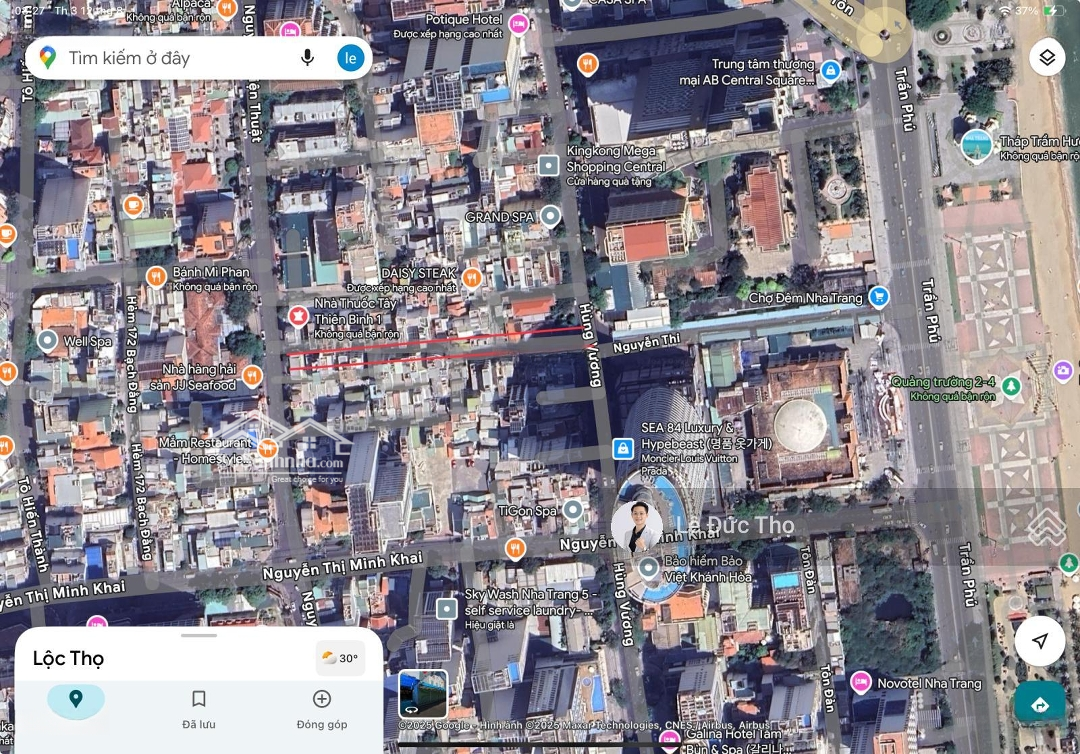Tap the 30° weather chip
This screenshot has width=1080, height=754.
(x=340, y=658)
